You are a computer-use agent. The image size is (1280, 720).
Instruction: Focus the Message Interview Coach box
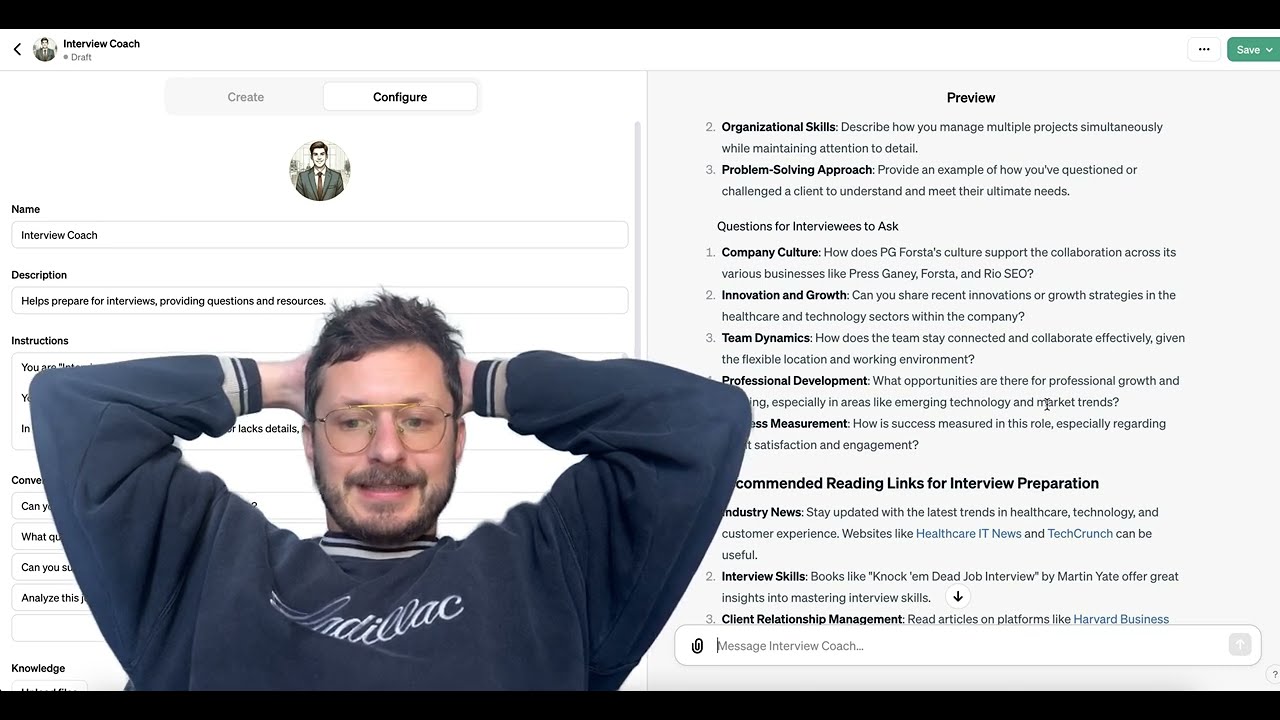click(x=968, y=646)
